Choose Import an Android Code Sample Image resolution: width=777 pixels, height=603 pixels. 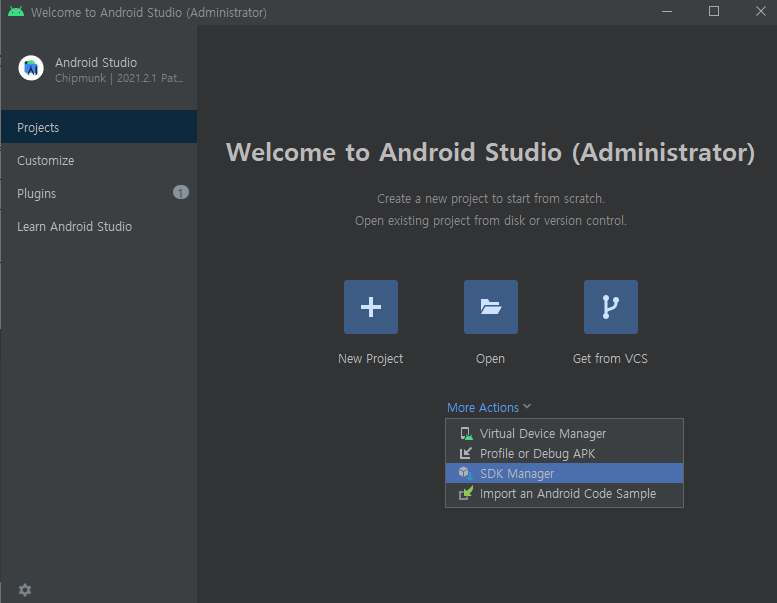(x=564, y=493)
